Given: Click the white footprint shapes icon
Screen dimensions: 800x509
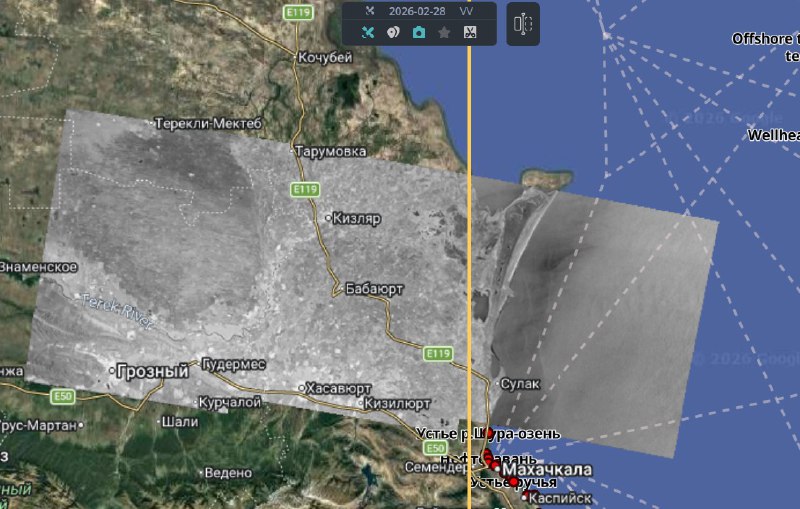Looking at the screenshot, I should (x=393, y=32).
